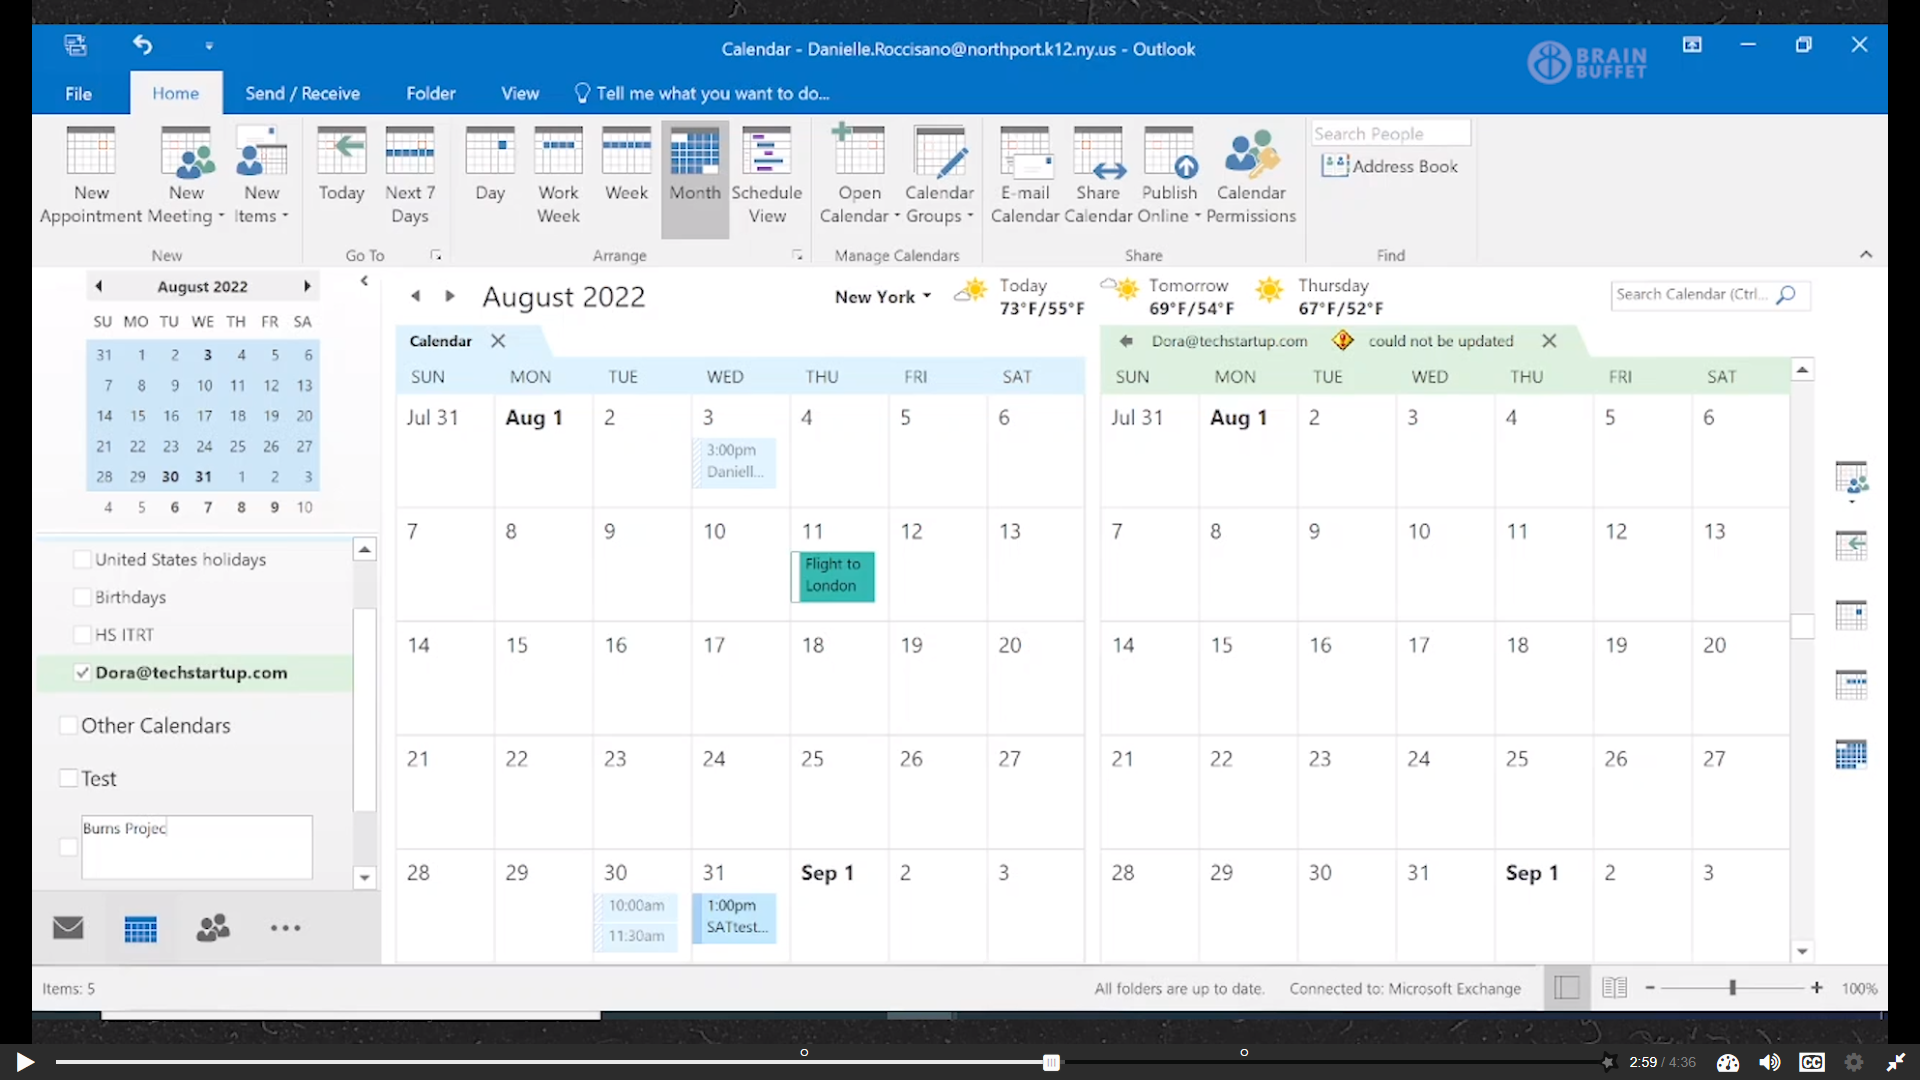
Task: Uncheck Dora@techstartup.com calendar
Action: 83,673
